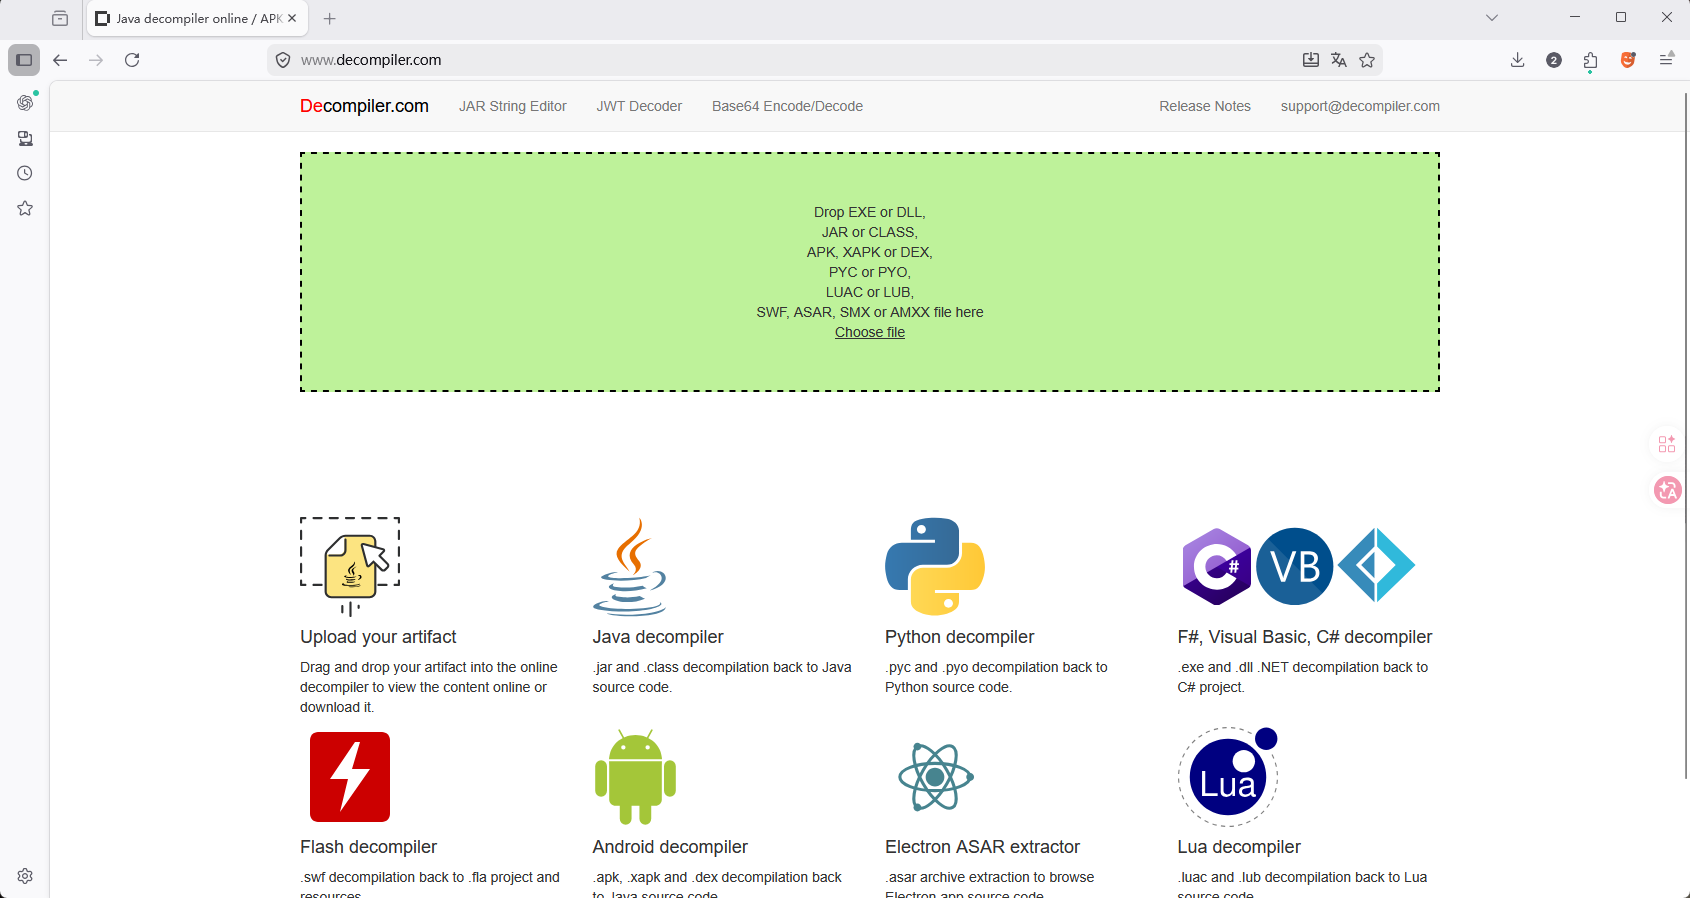Click the VB circle logo
The height and width of the screenshot is (898, 1690).
click(x=1295, y=567)
